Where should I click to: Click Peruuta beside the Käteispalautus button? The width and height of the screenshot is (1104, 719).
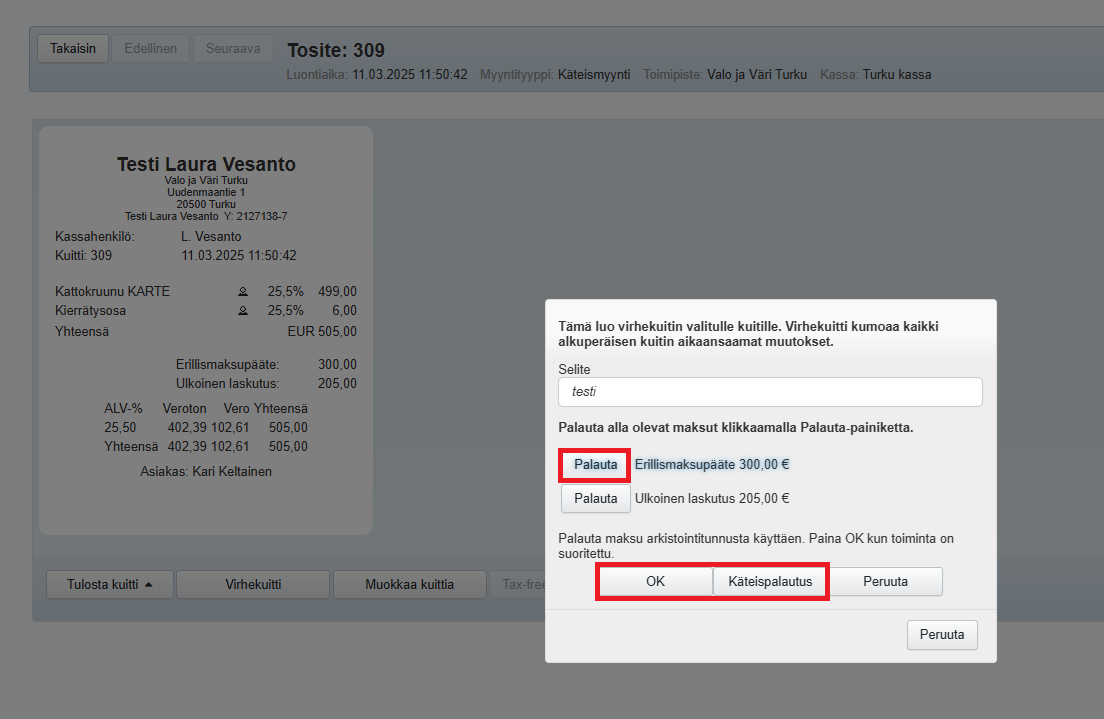click(x=885, y=581)
